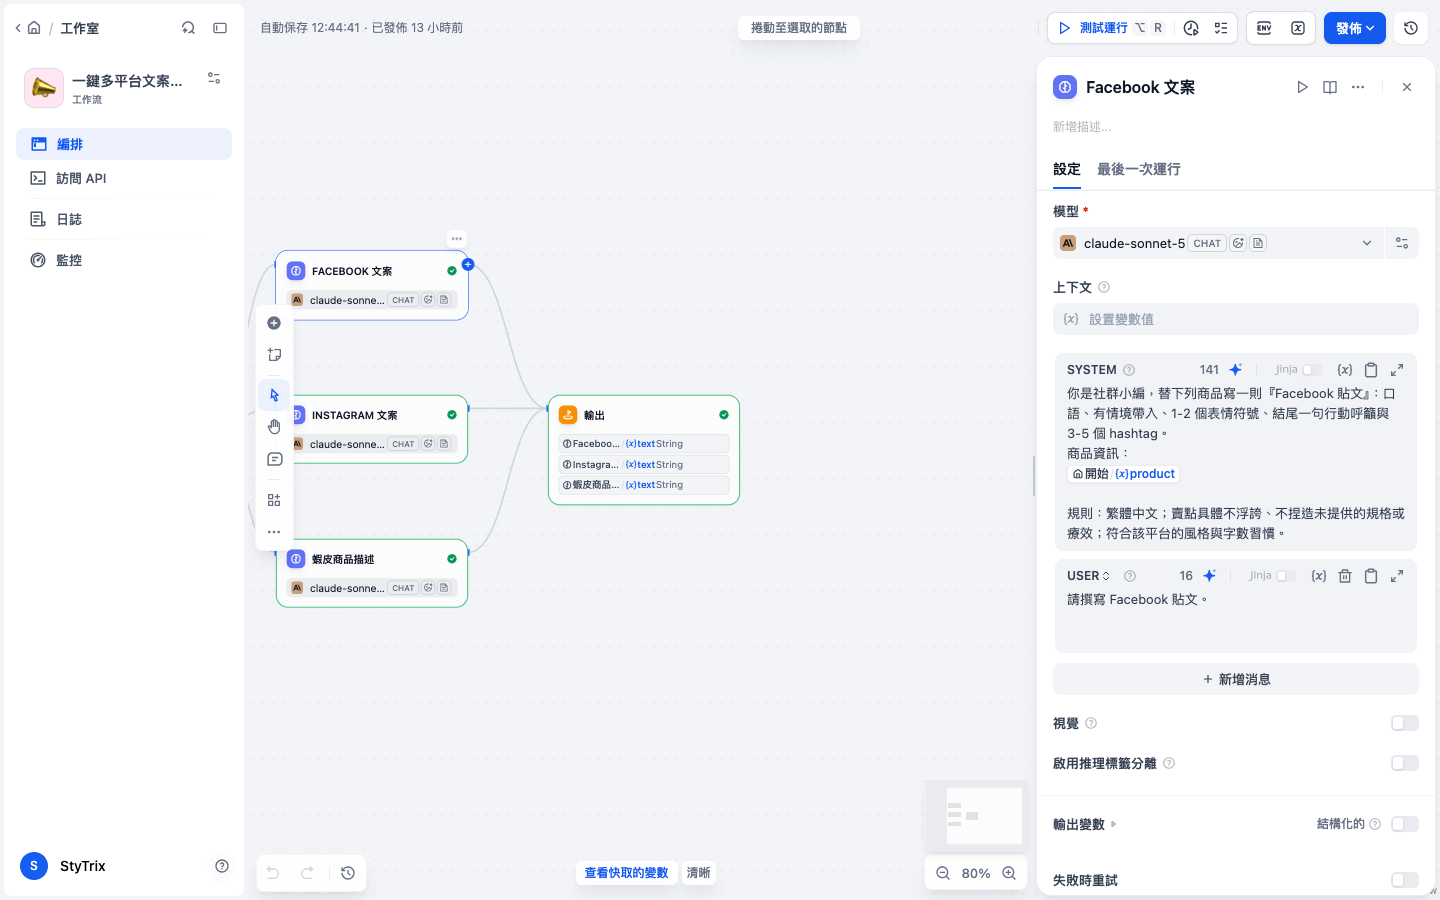This screenshot has width=1440, height=900.
Task: Open the checklist icon in top bar
Action: [x=1221, y=28]
